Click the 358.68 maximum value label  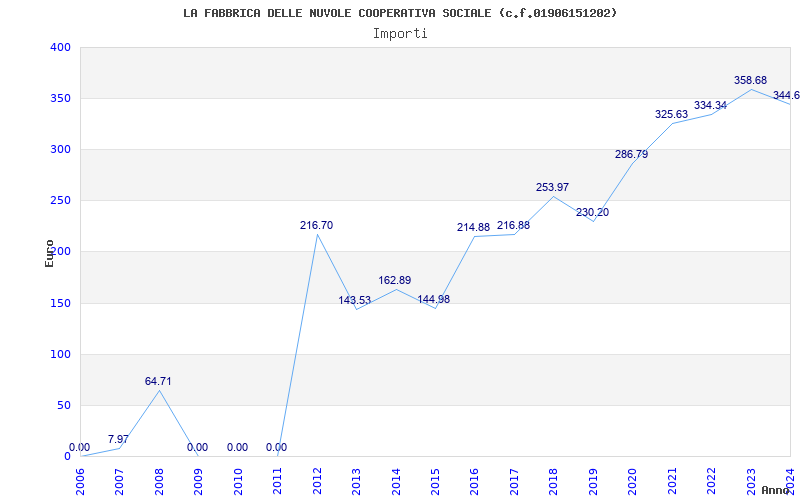(x=751, y=81)
